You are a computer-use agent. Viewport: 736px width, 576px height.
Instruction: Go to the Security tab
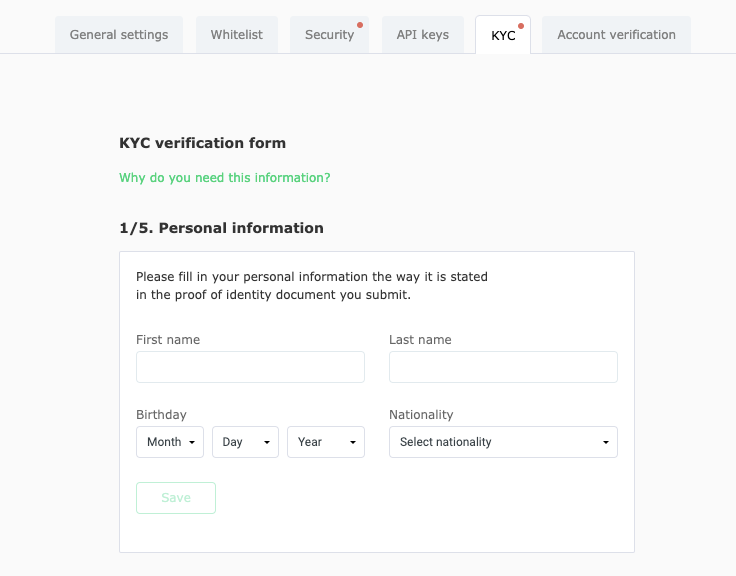pos(329,35)
